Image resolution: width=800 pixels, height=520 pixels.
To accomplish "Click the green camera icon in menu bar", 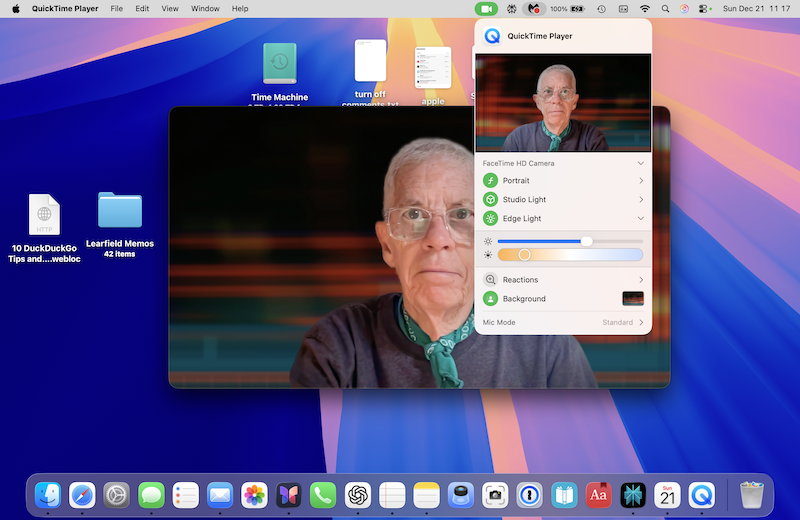I will click(486, 8).
